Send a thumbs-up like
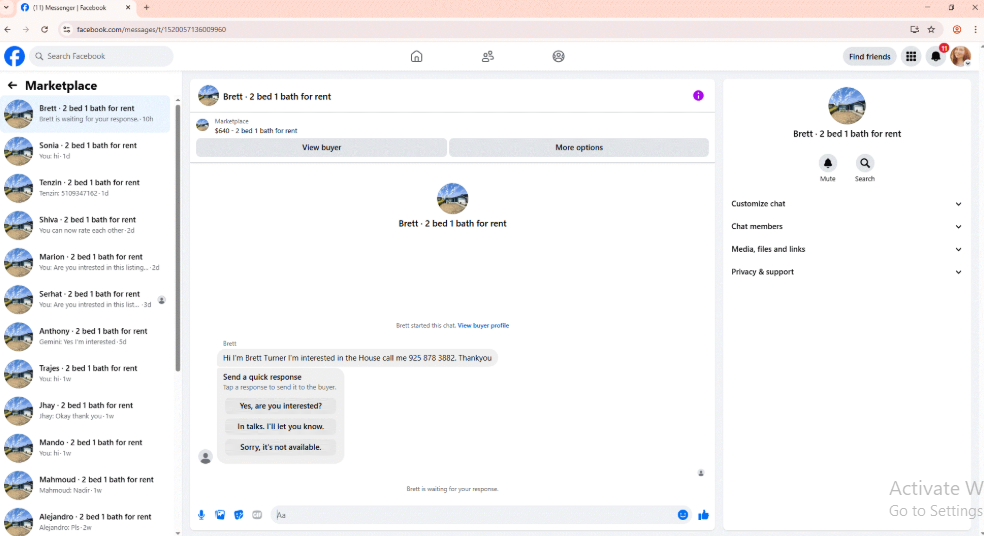 (x=703, y=515)
